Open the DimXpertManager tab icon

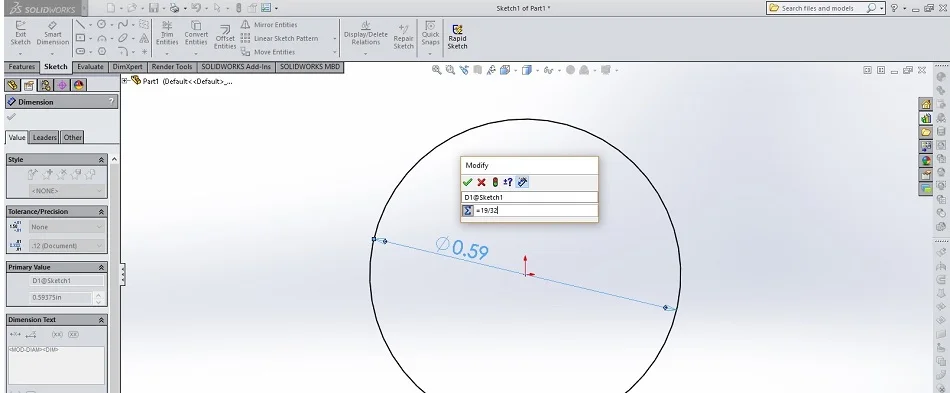pos(62,85)
